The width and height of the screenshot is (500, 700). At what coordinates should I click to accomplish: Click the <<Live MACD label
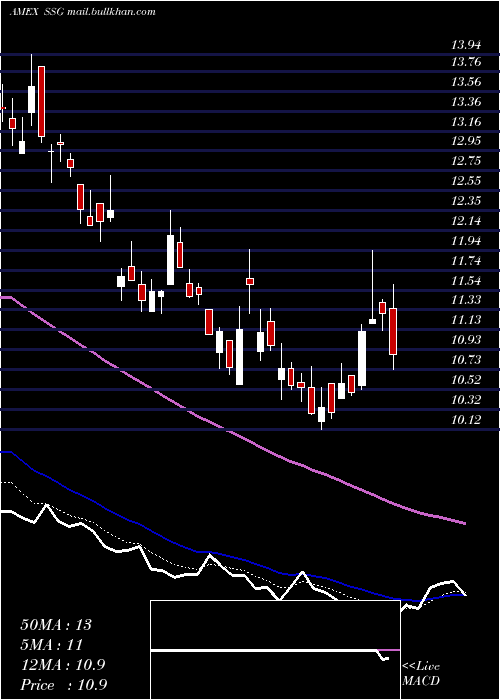[421, 674]
